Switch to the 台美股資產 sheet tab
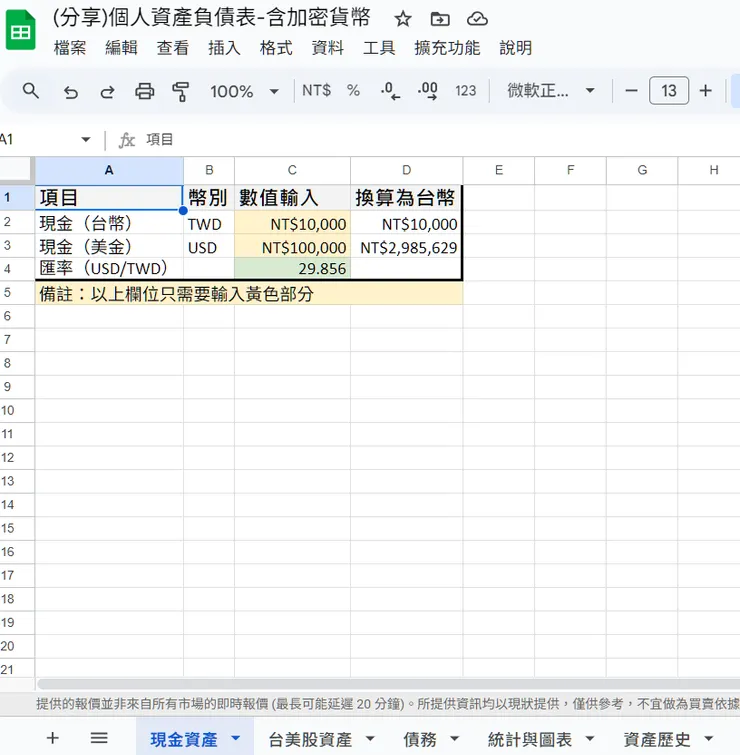740x755 pixels. (x=310, y=739)
